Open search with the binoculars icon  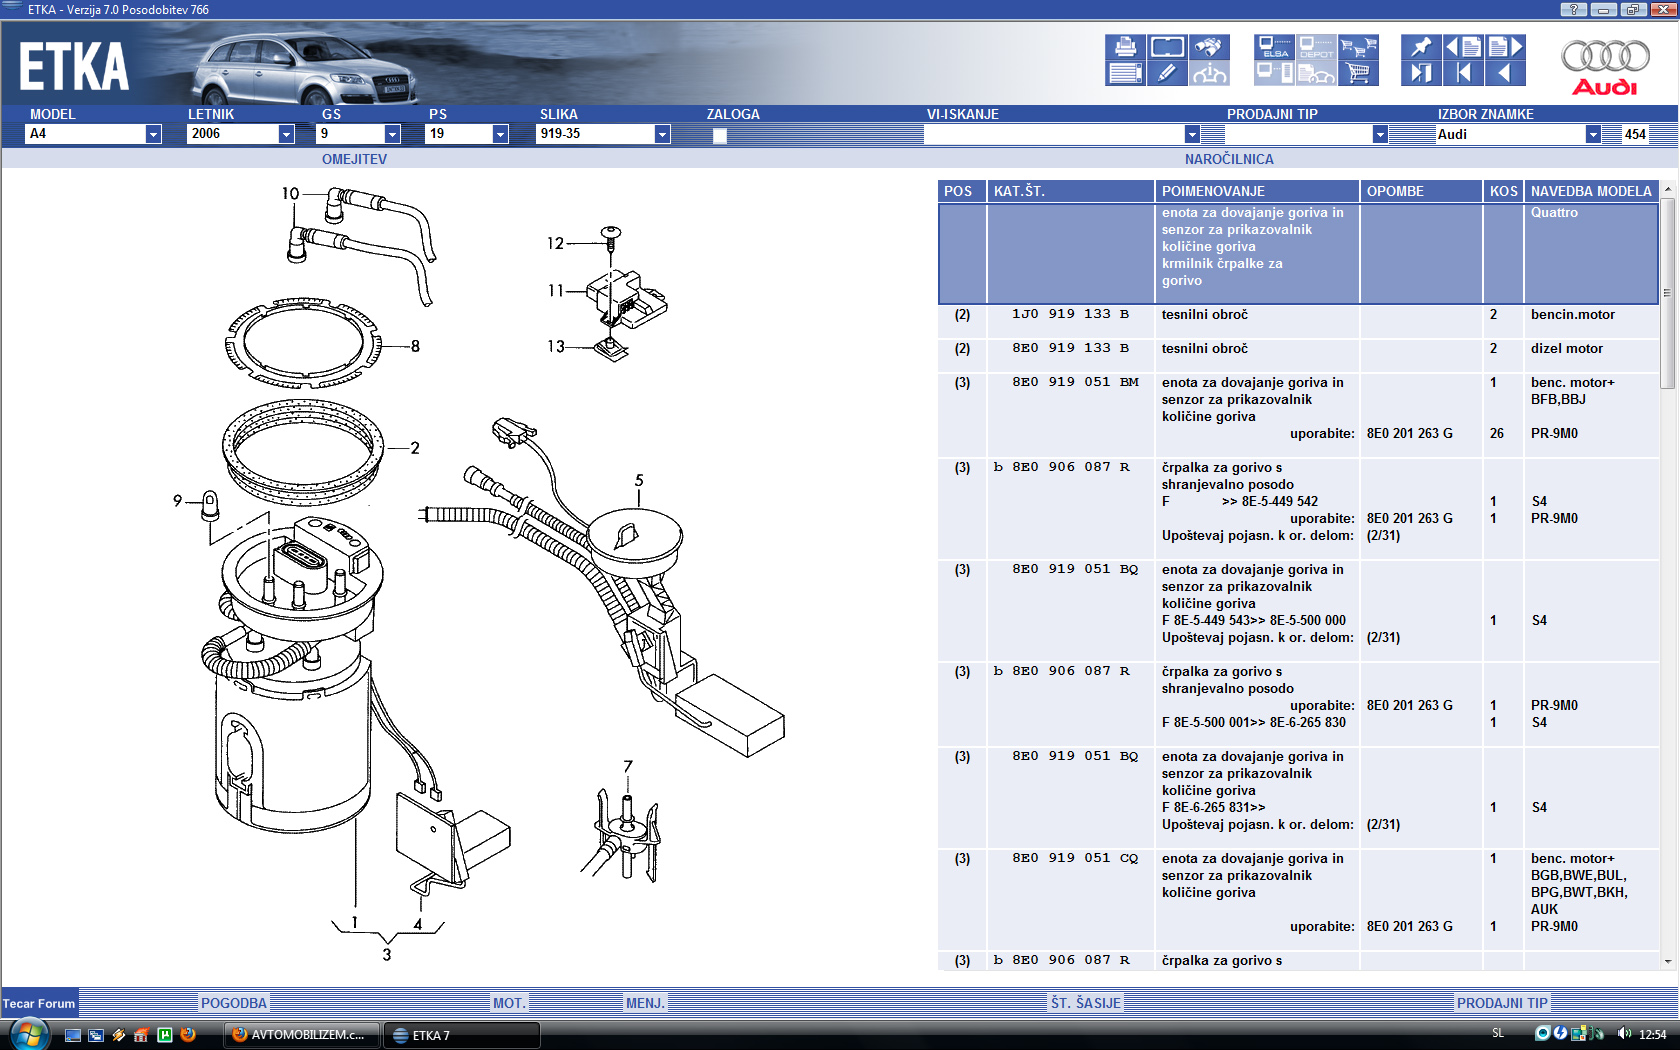(1209, 47)
